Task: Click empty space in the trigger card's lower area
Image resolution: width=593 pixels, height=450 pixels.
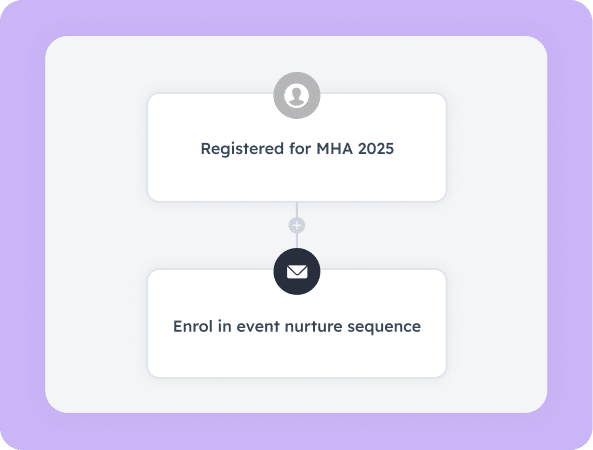Action: click(297, 182)
